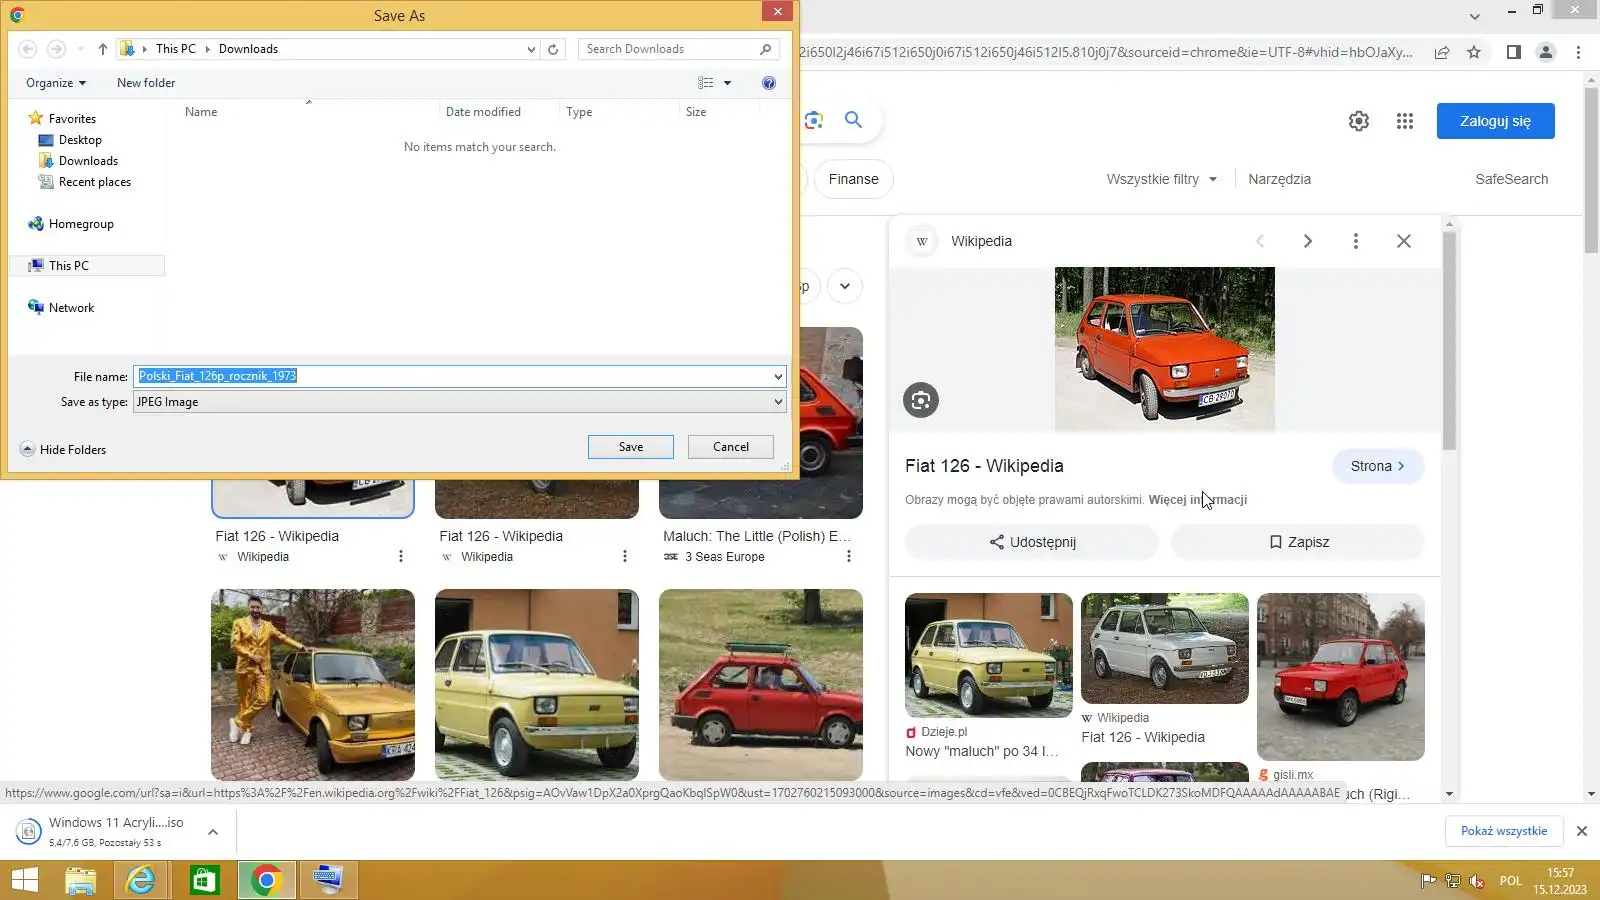Select Downloads in Favorites tree
Screen dimensions: 1600x900
88,161
